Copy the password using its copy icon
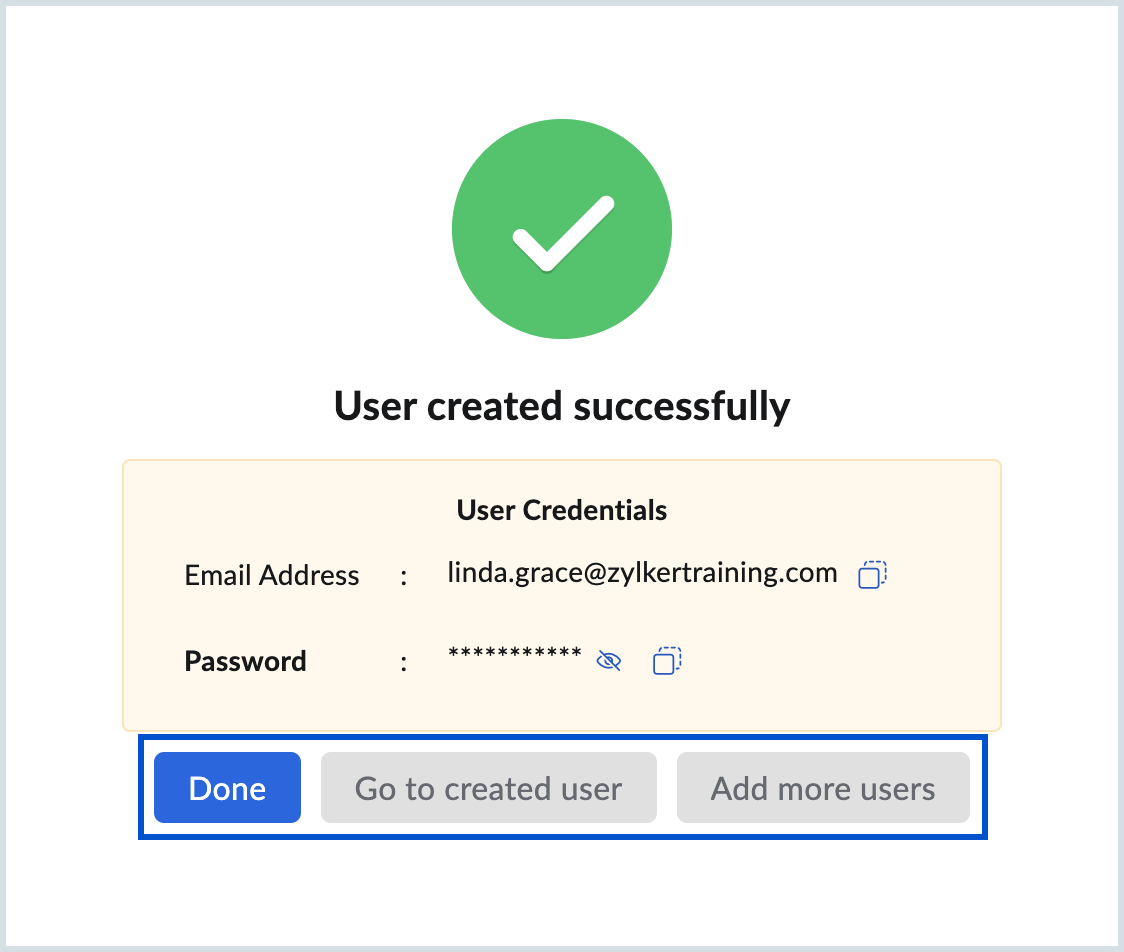This screenshot has height=952, width=1124. pyautogui.click(x=667, y=661)
